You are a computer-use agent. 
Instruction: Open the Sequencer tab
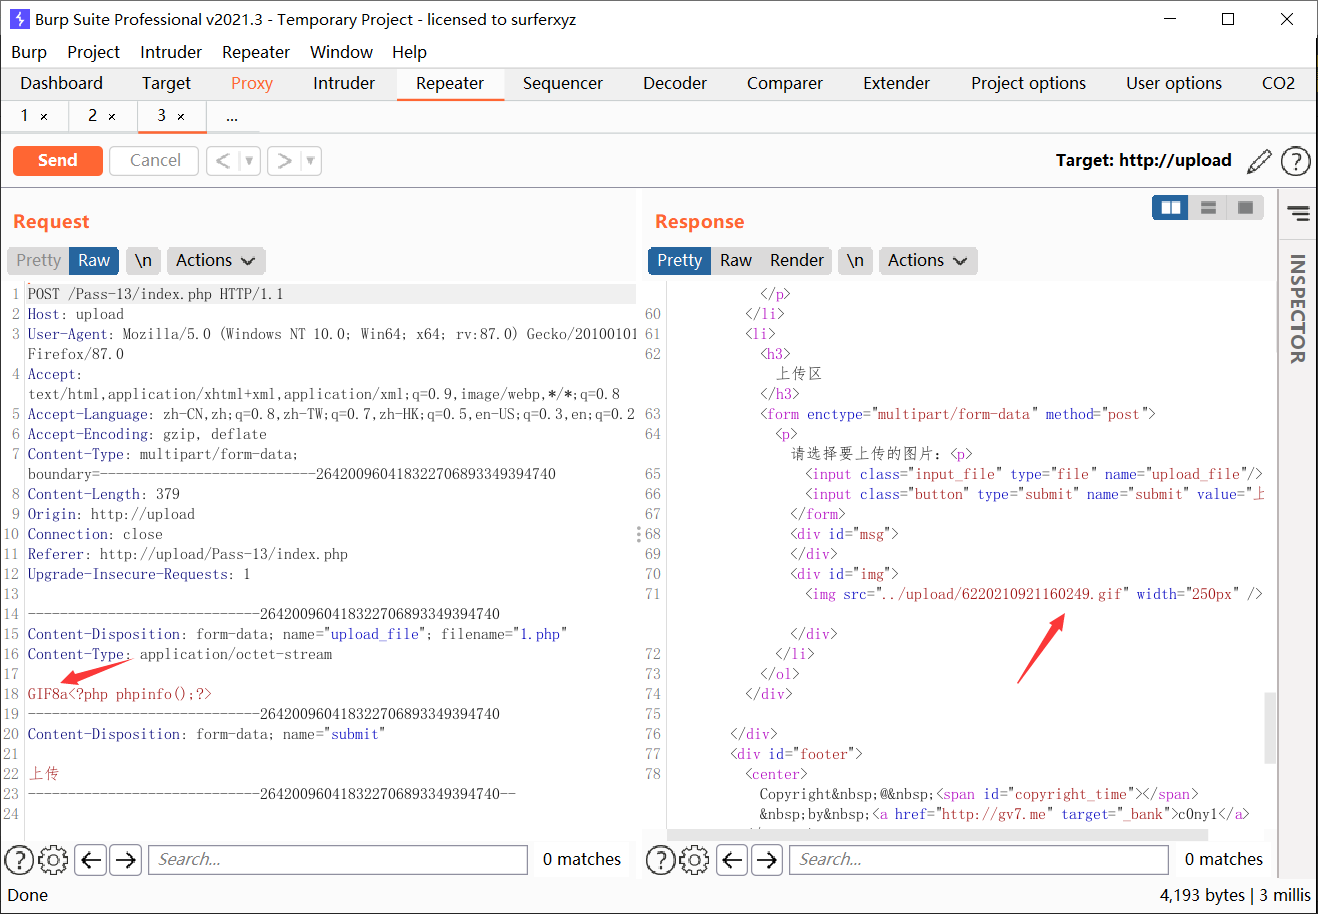point(562,83)
